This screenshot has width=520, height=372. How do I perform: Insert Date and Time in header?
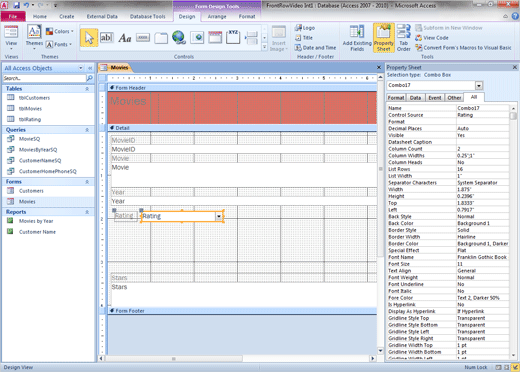pyautogui.click(x=315, y=48)
